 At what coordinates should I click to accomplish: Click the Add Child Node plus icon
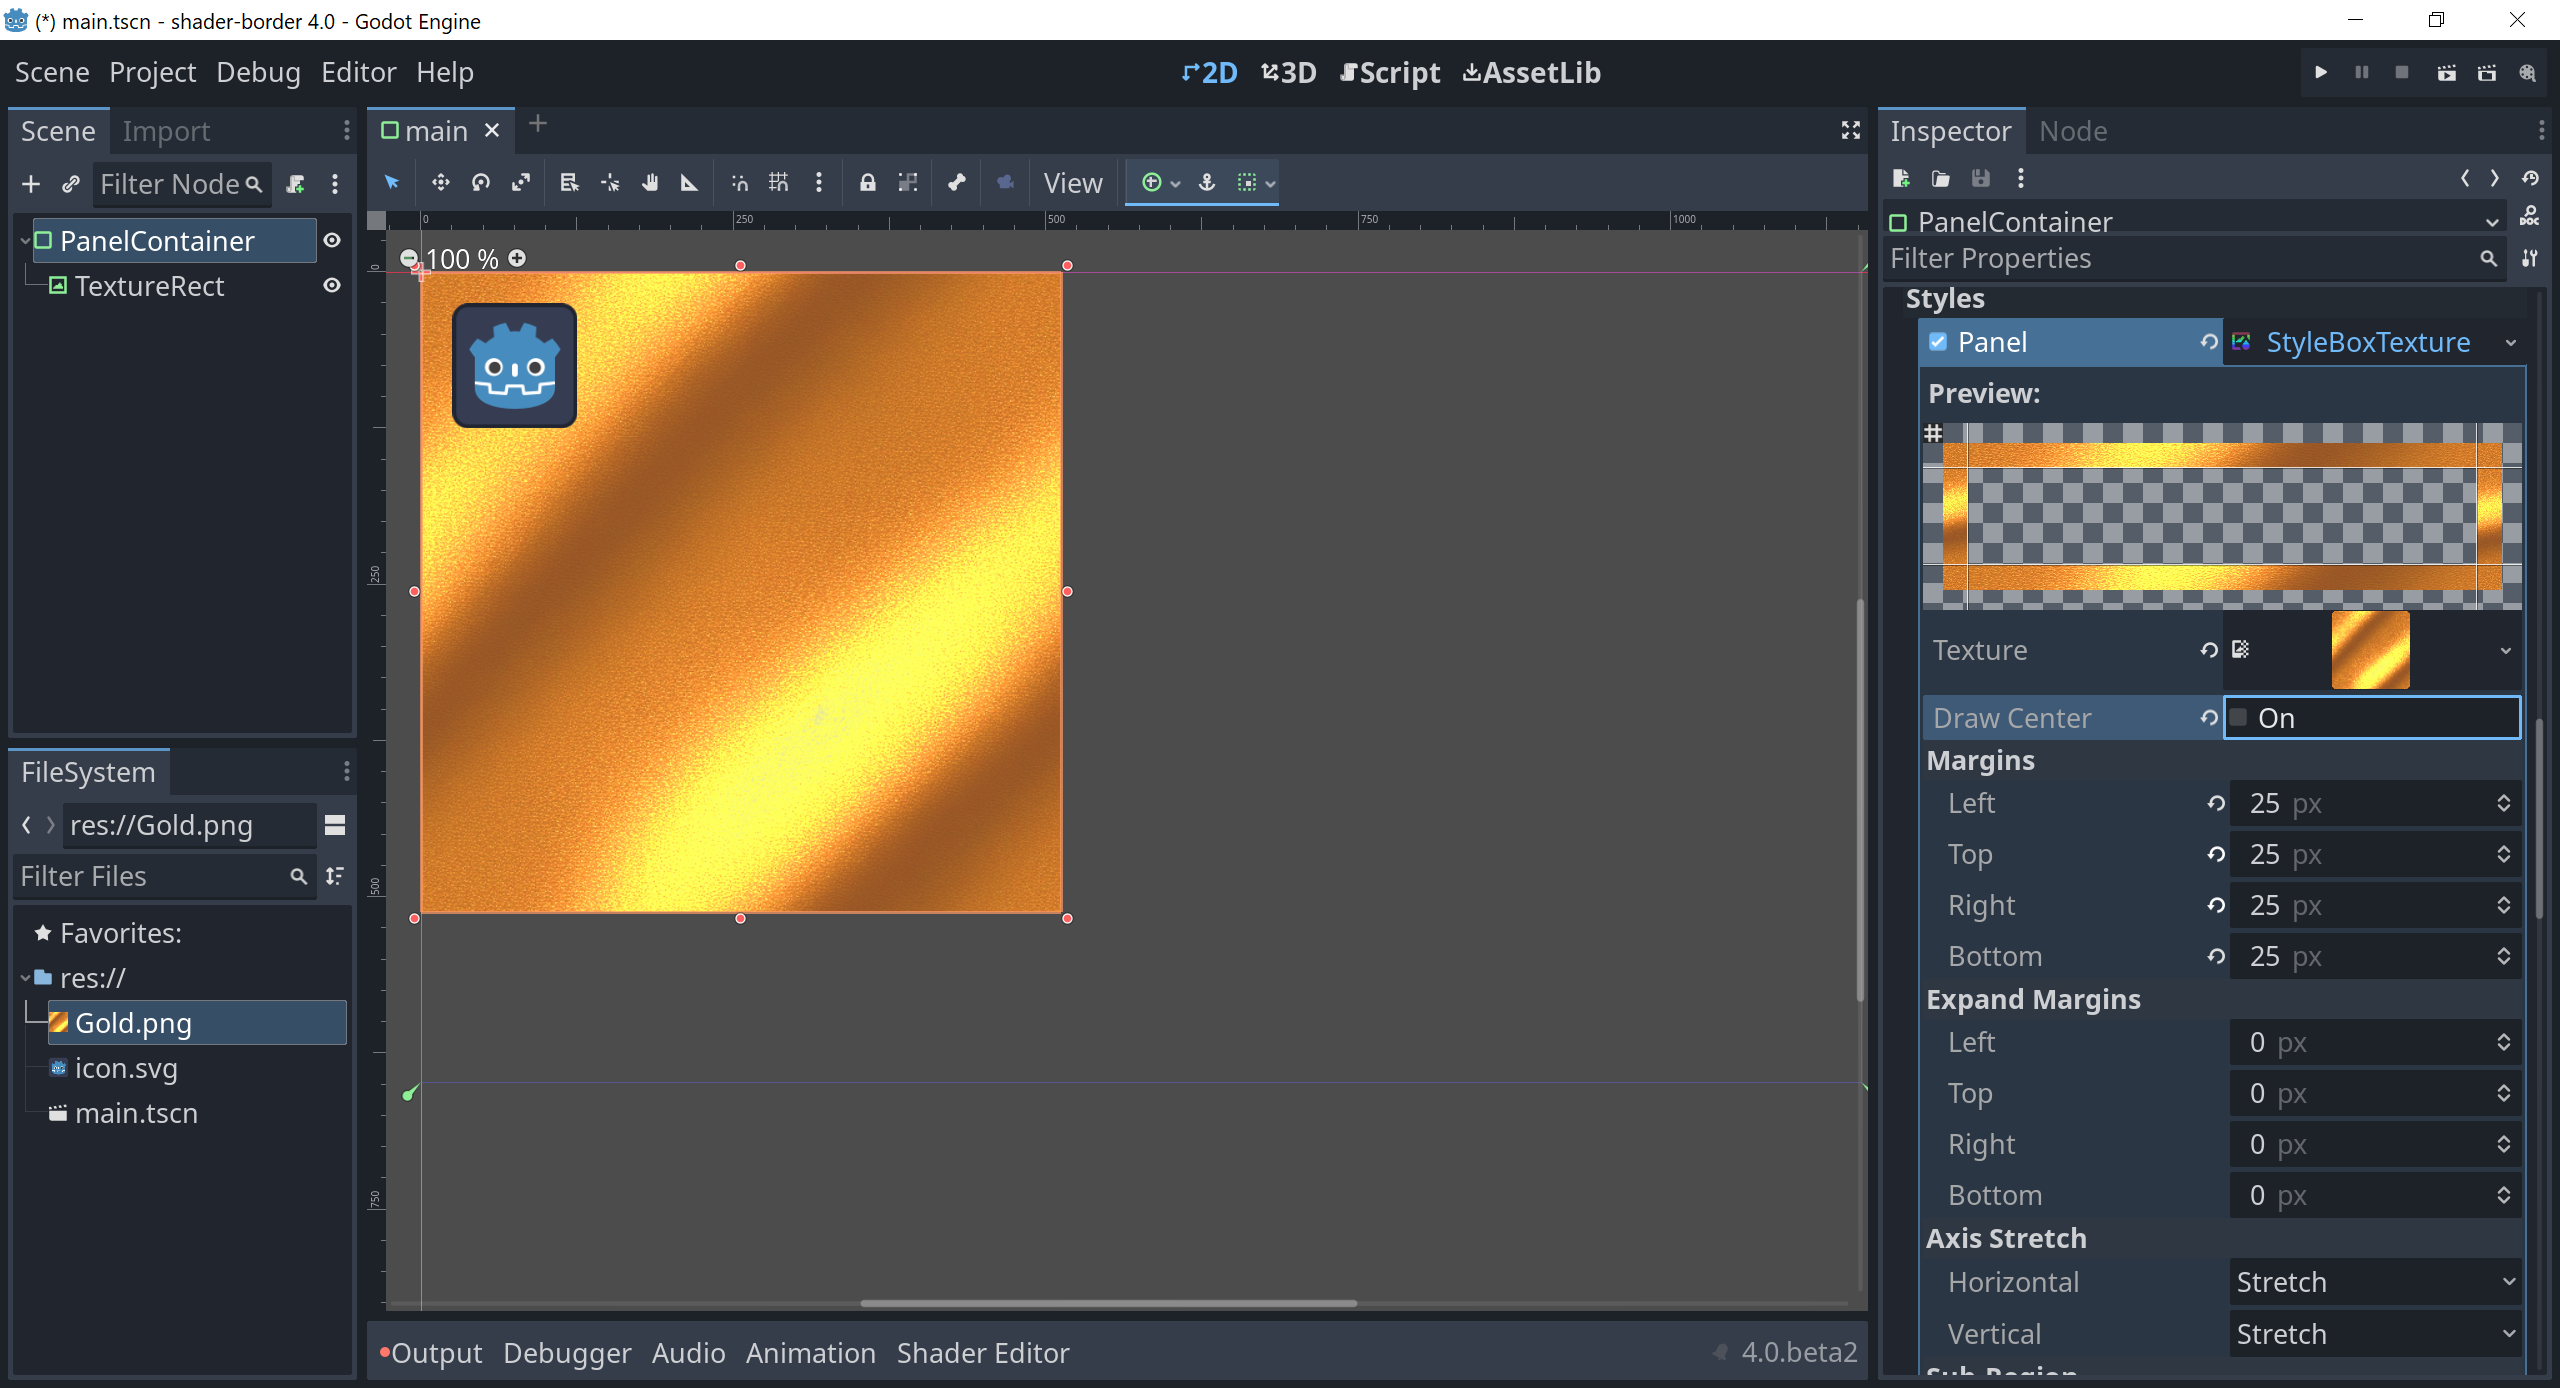[31, 184]
